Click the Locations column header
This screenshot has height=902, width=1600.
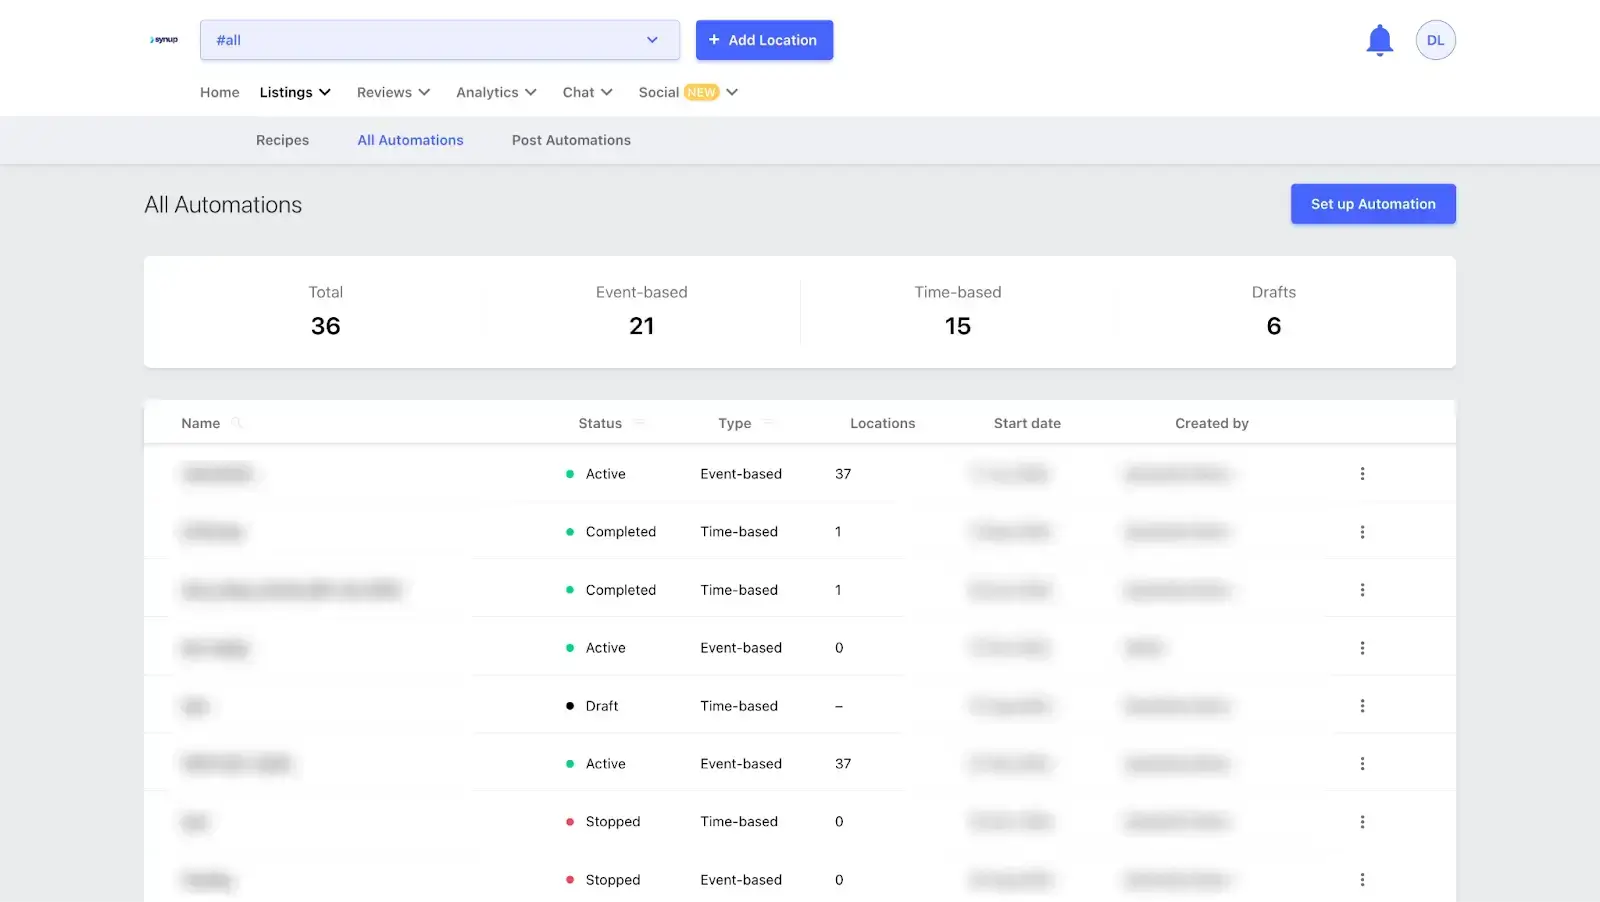pos(883,423)
